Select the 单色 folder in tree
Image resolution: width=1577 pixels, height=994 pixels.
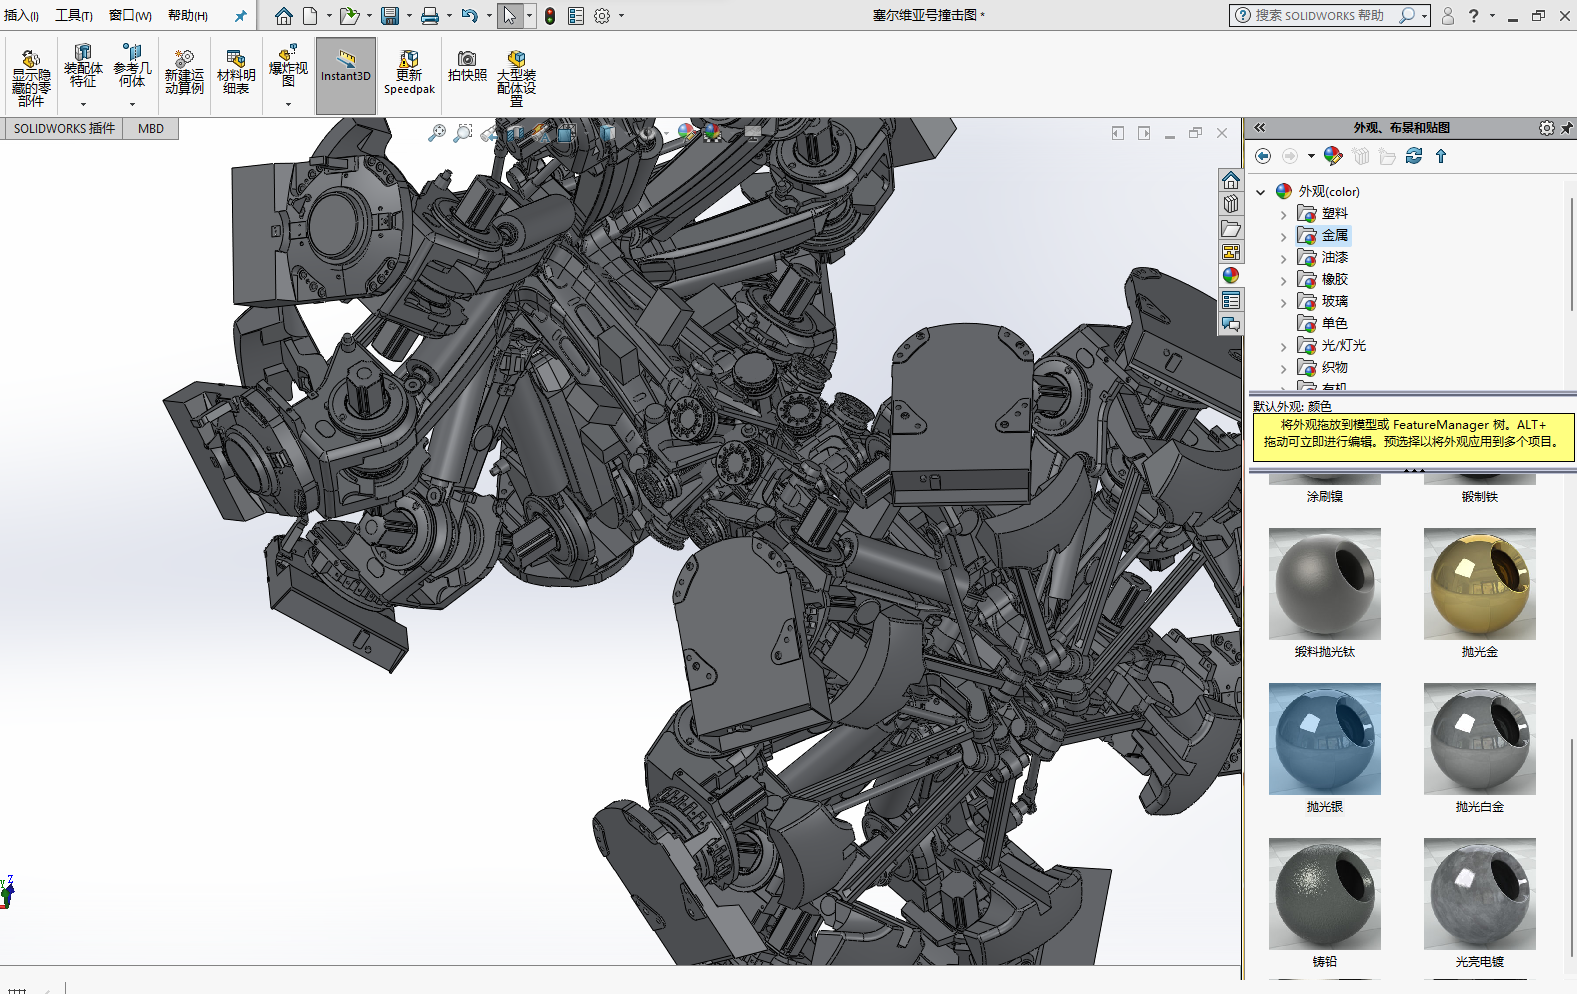[1334, 323]
